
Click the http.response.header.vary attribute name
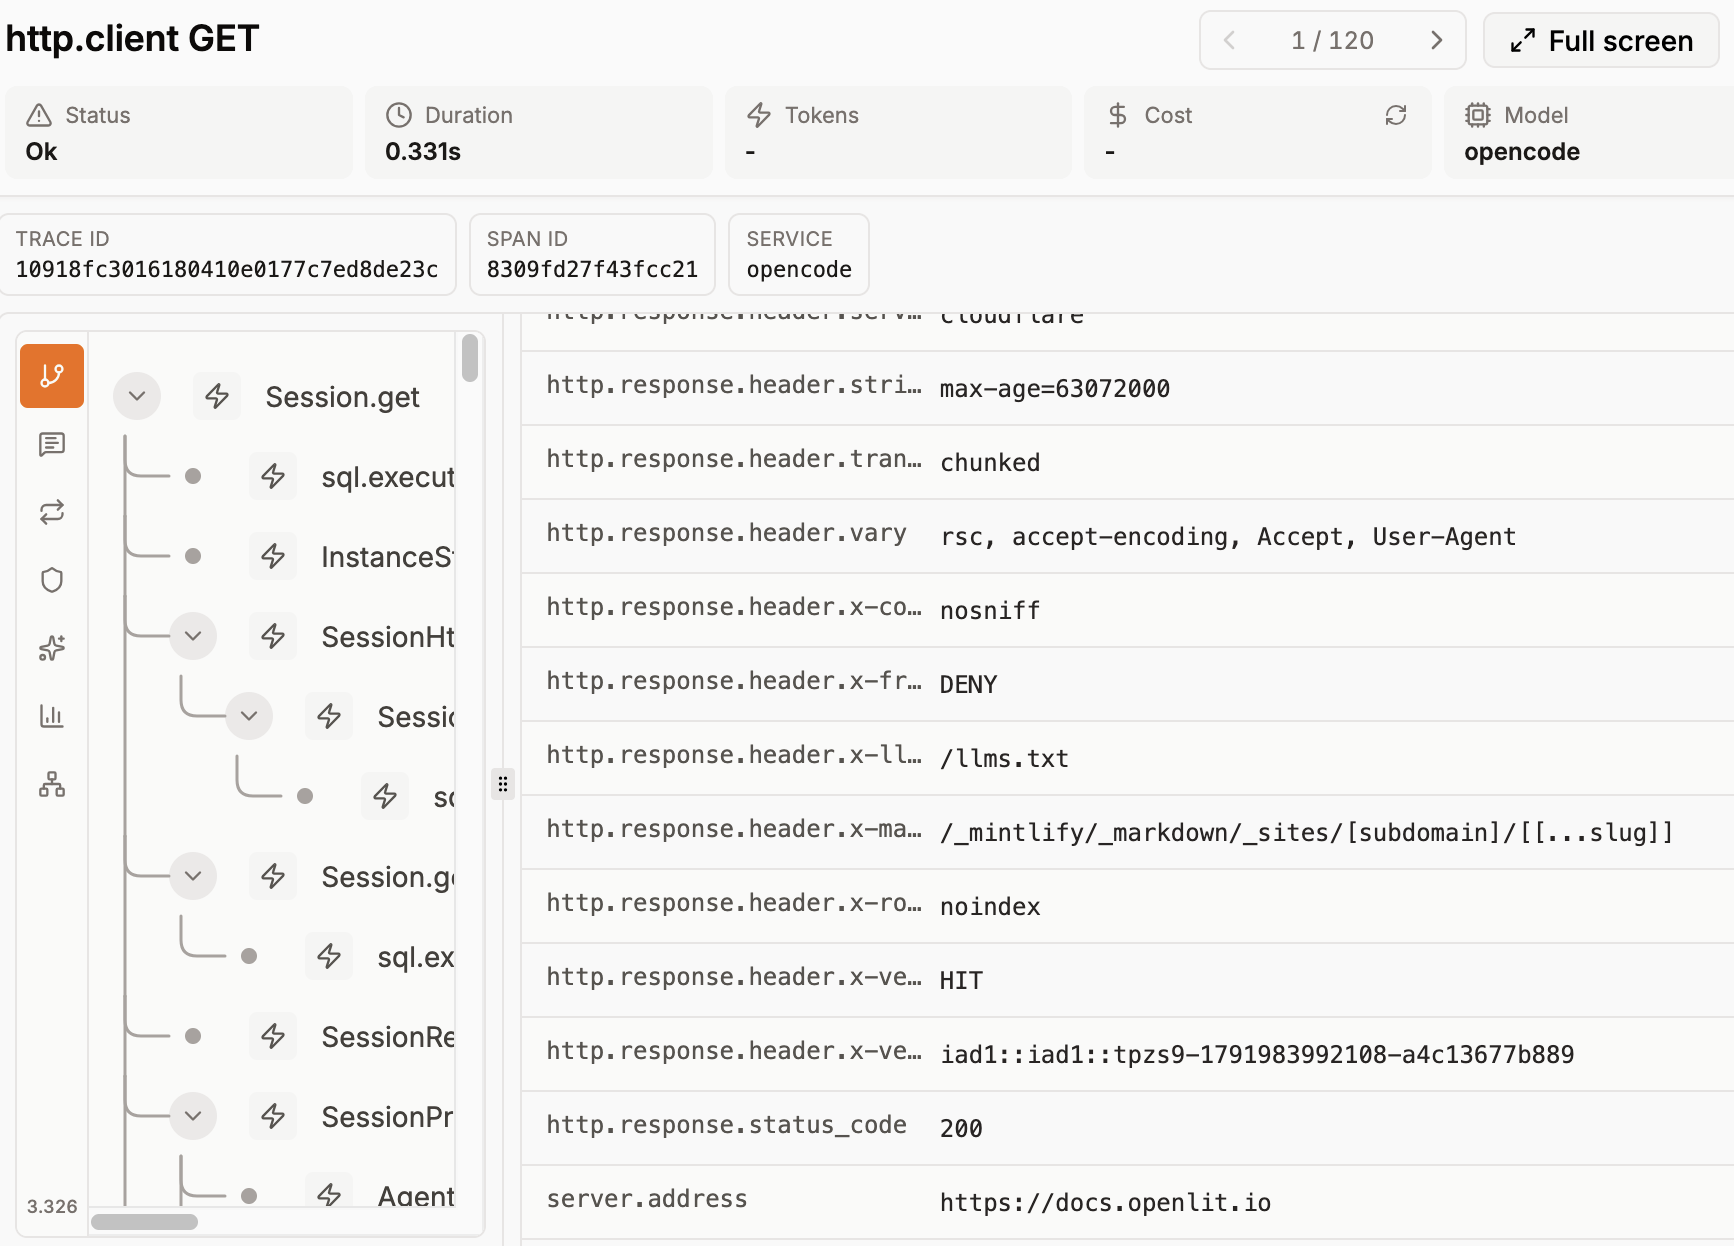click(x=727, y=533)
